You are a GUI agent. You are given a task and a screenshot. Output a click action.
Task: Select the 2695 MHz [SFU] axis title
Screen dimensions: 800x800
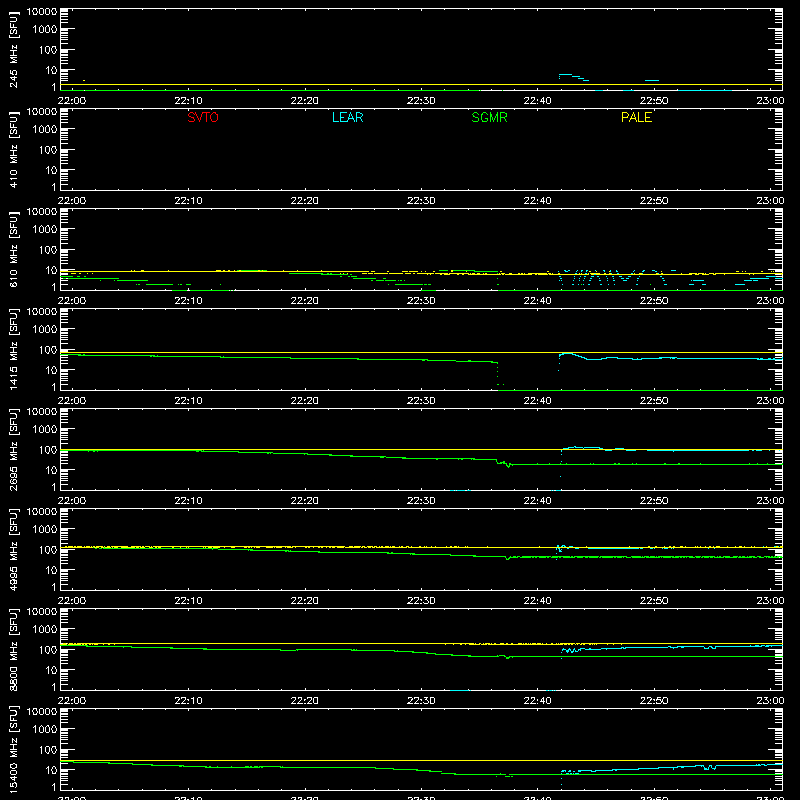(x=14, y=449)
